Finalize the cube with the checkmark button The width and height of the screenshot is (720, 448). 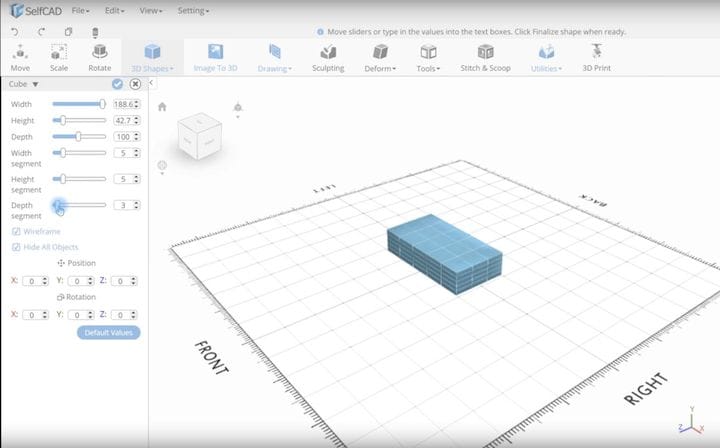tap(118, 85)
